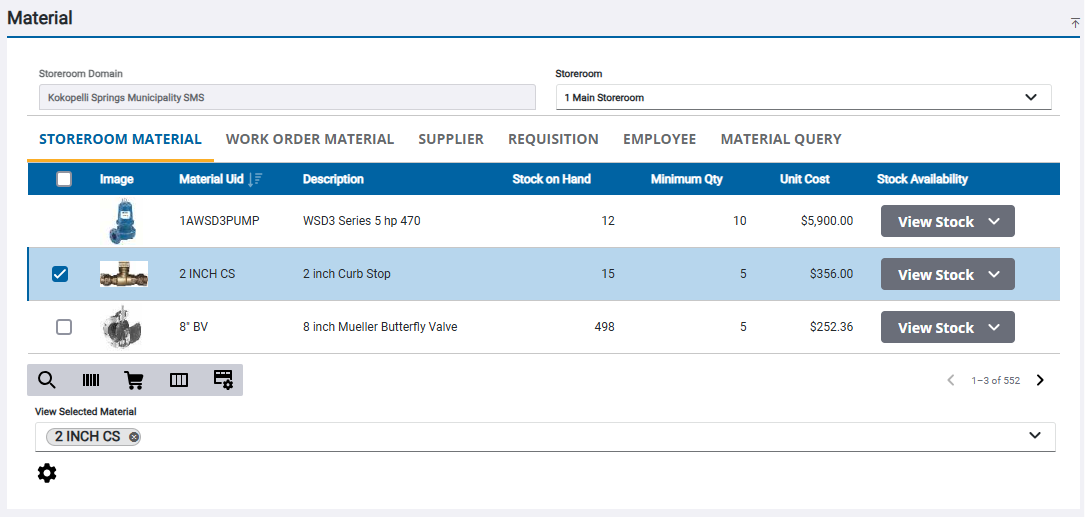1085x517 pixels.
Task: Expand View Selected Material dropdown
Action: (1035, 436)
